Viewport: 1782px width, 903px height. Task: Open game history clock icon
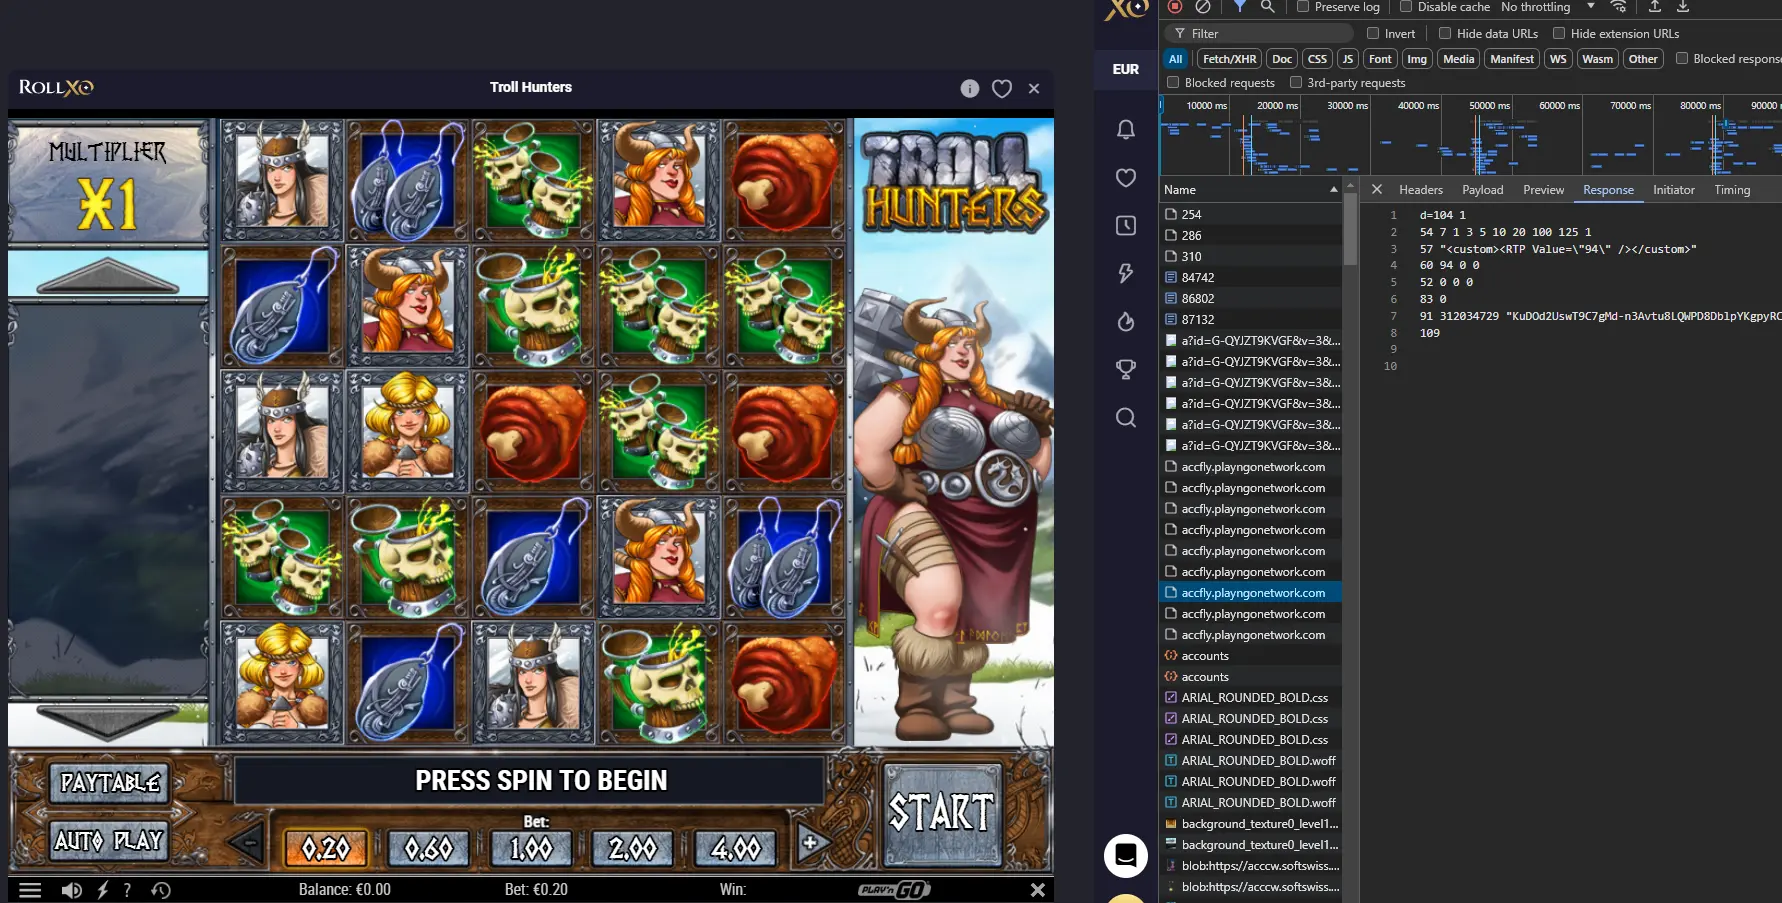coord(161,889)
